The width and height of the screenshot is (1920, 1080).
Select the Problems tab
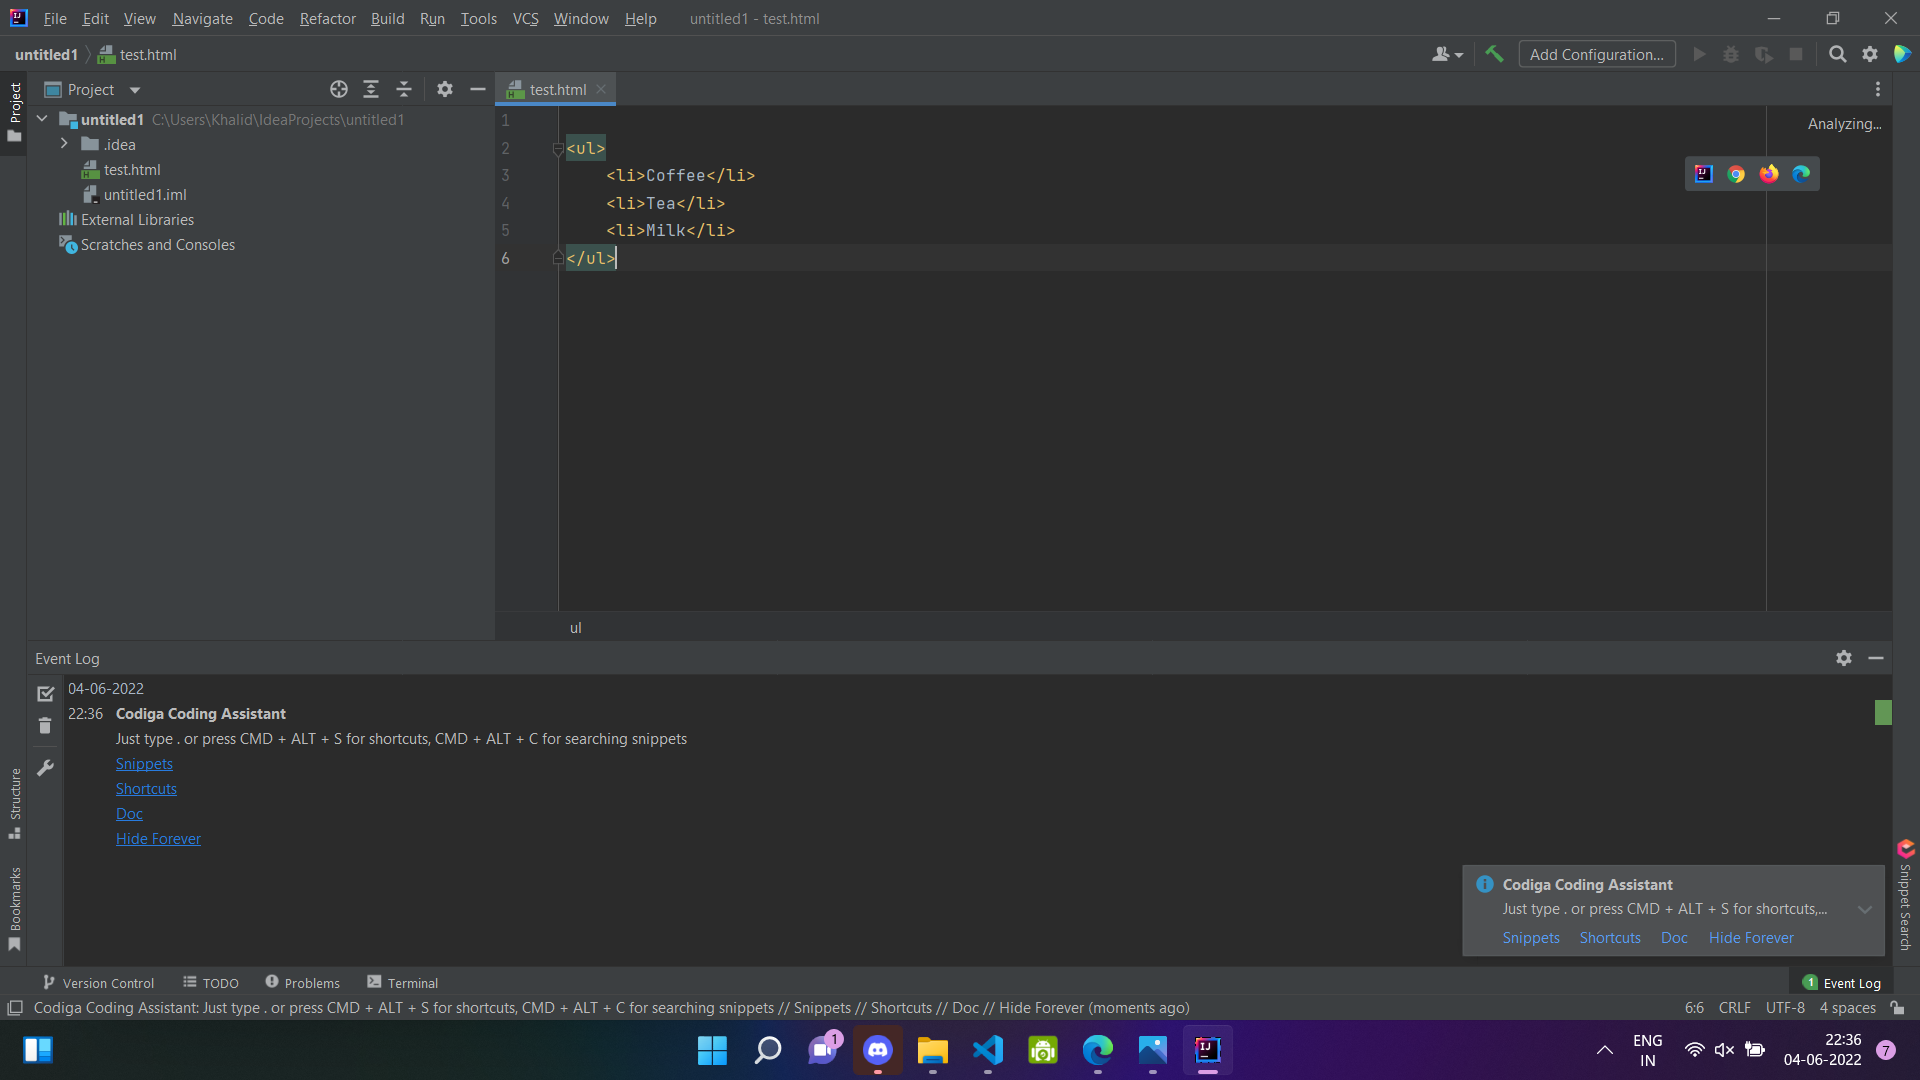302,982
